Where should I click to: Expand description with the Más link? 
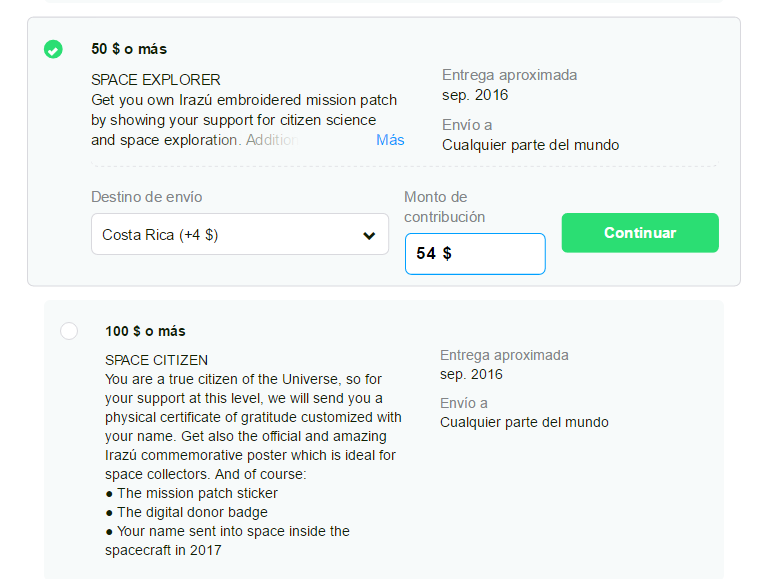pos(390,140)
